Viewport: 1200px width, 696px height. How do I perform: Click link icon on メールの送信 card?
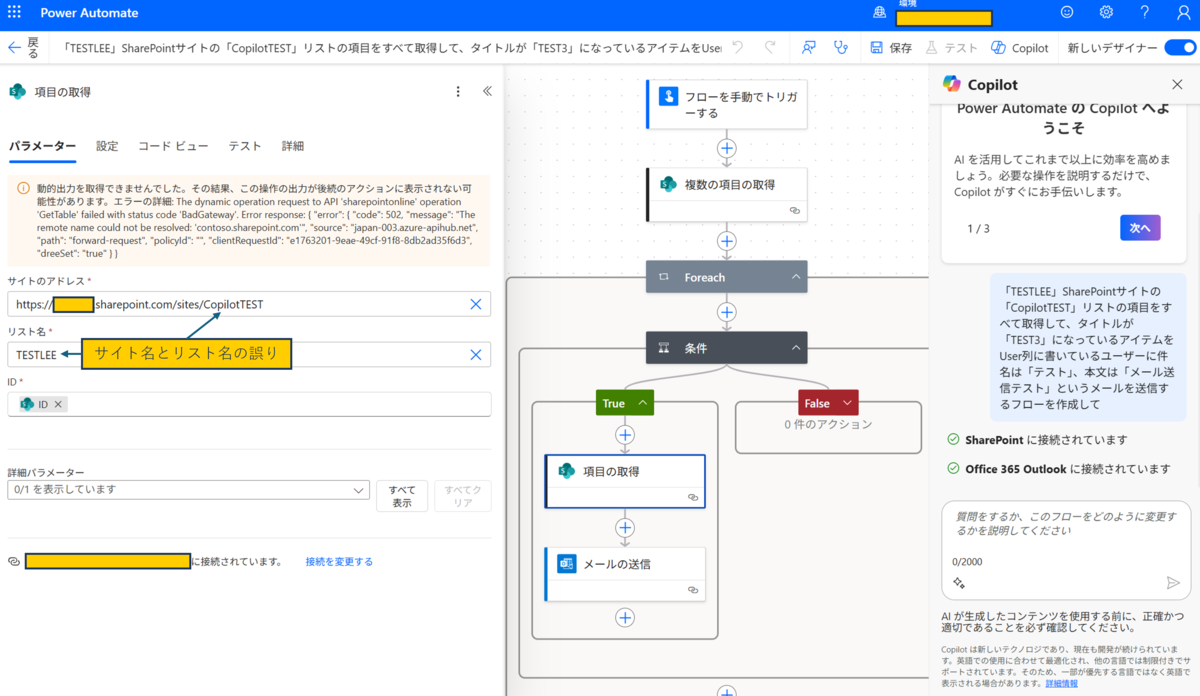[x=693, y=590]
